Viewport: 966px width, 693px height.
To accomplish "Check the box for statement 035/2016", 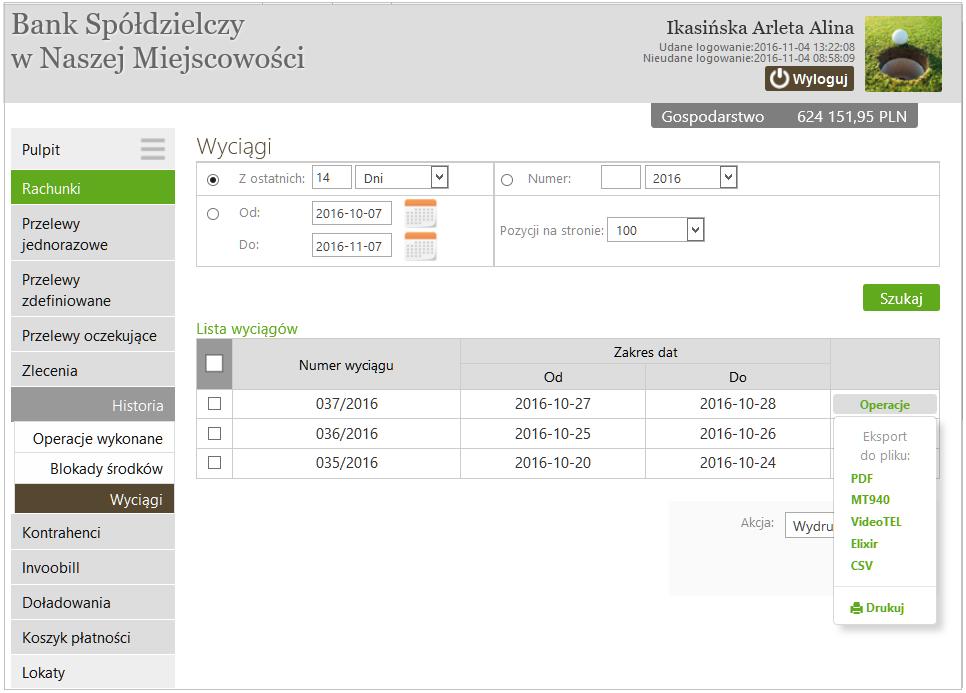I will pyautogui.click(x=214, y=462).
